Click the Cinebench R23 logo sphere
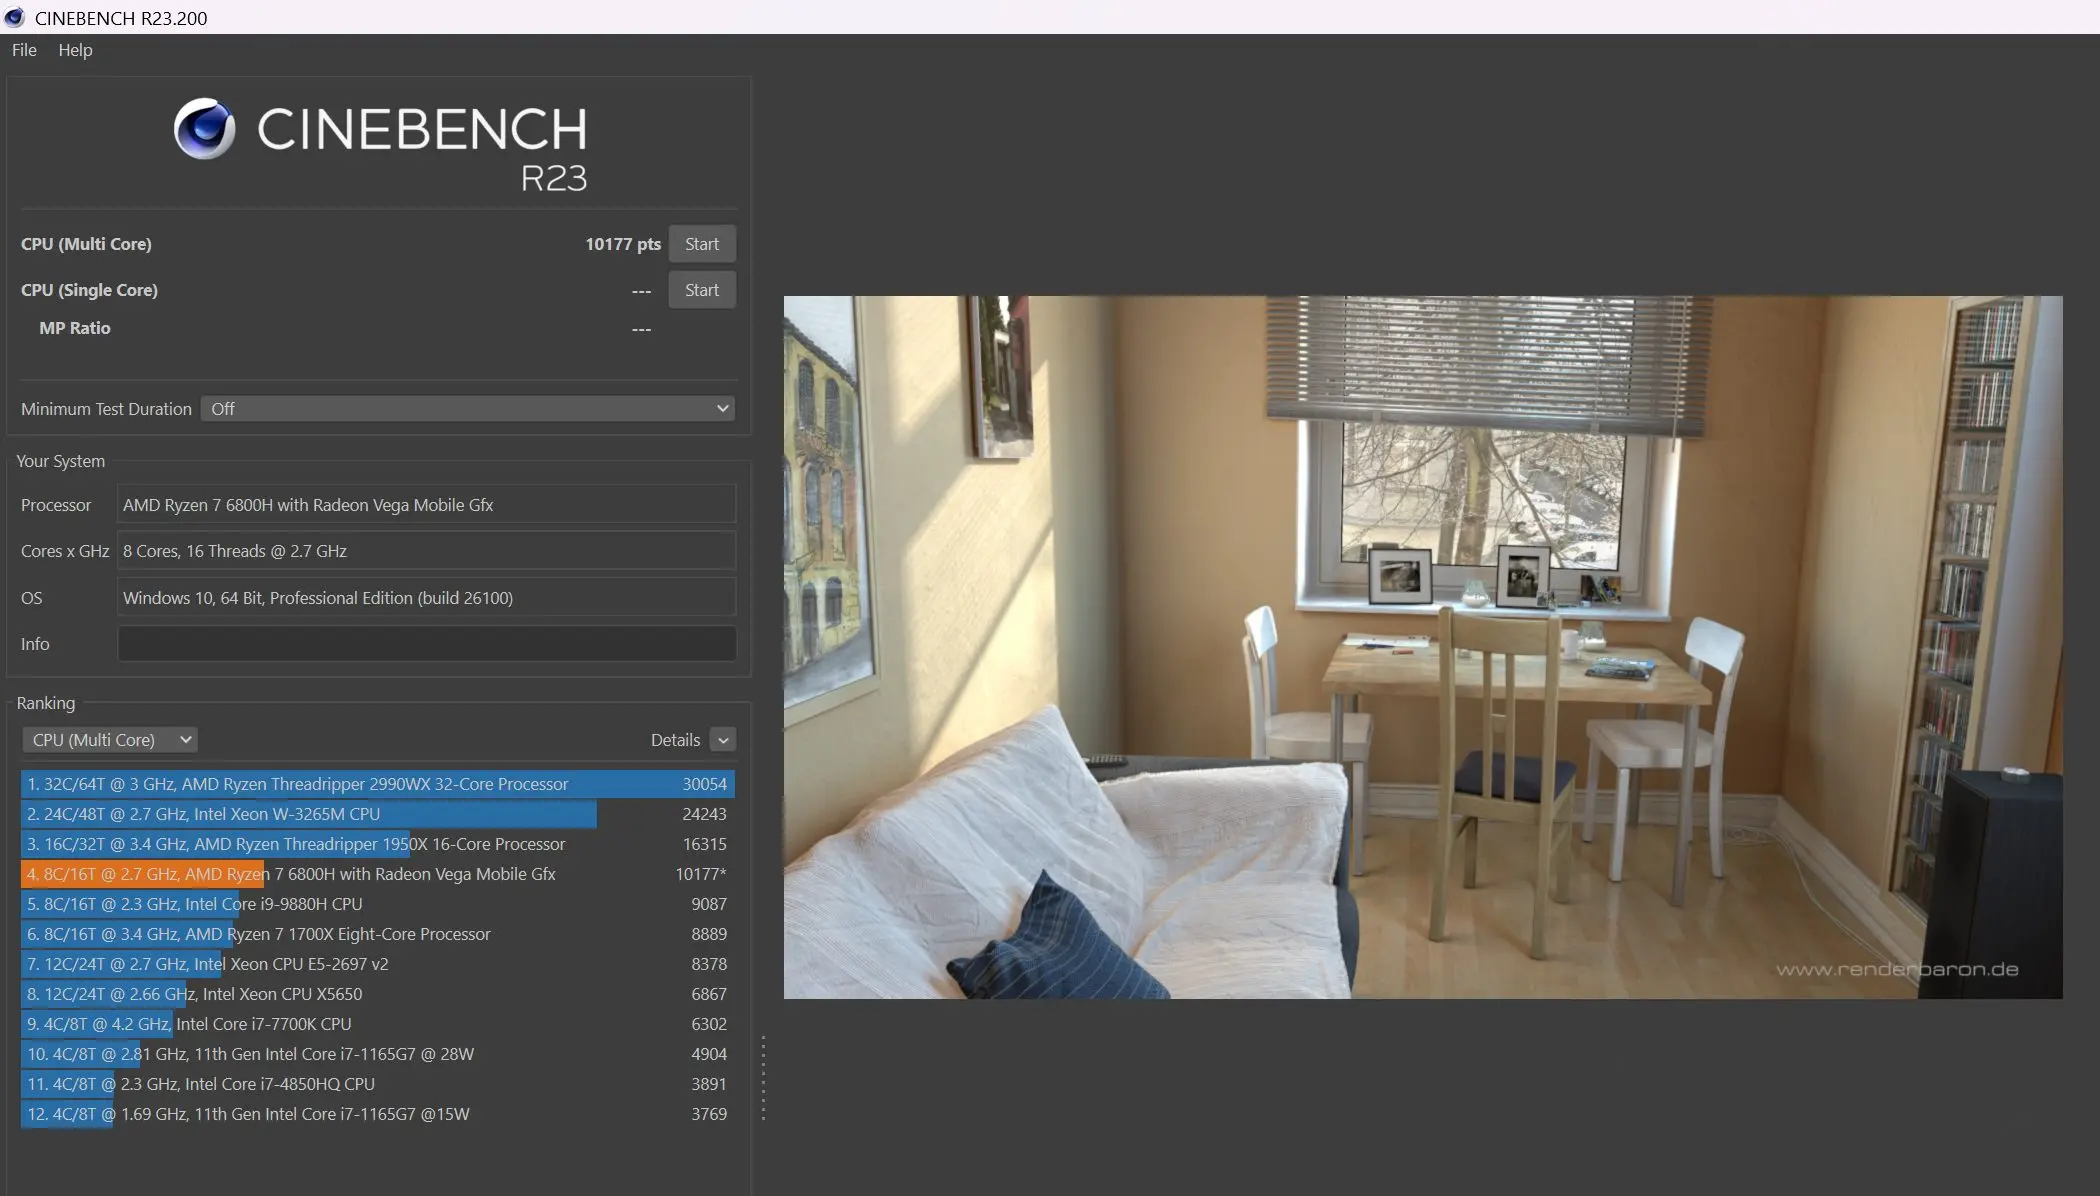2100x1196 pixels. (204, 129)
